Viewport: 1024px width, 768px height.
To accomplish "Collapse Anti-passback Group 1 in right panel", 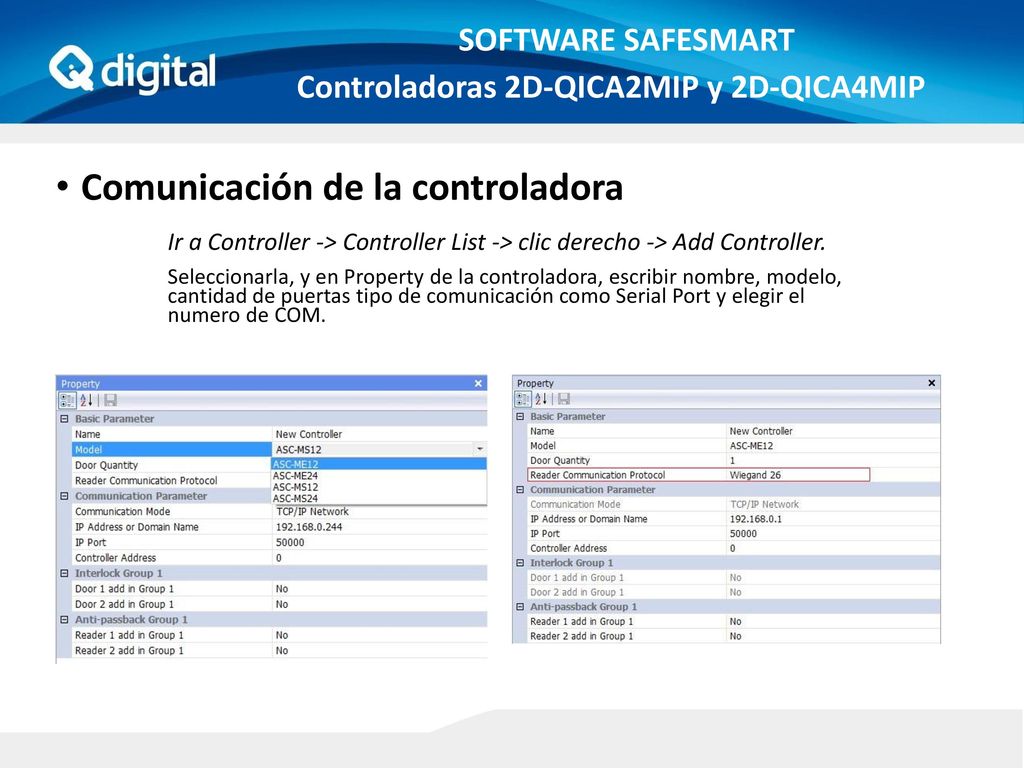I will [x=520, y=606].
